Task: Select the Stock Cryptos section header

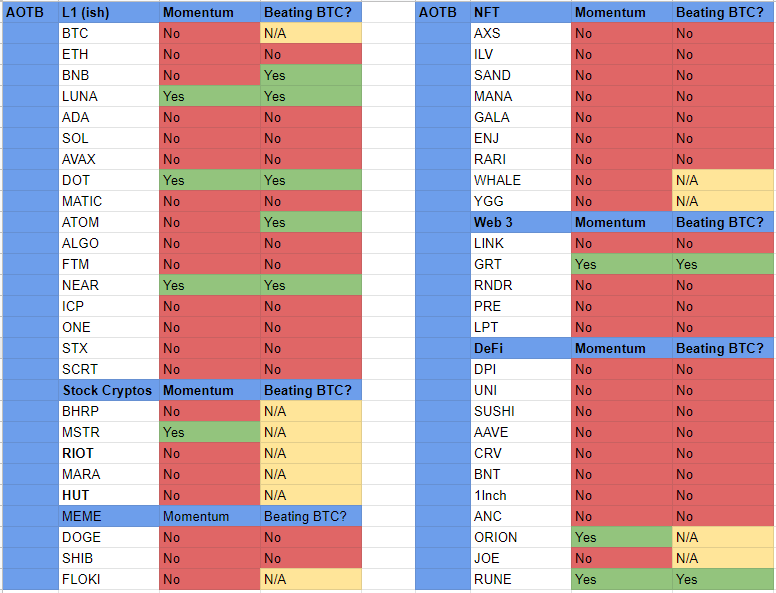Action: pos(108,390)
